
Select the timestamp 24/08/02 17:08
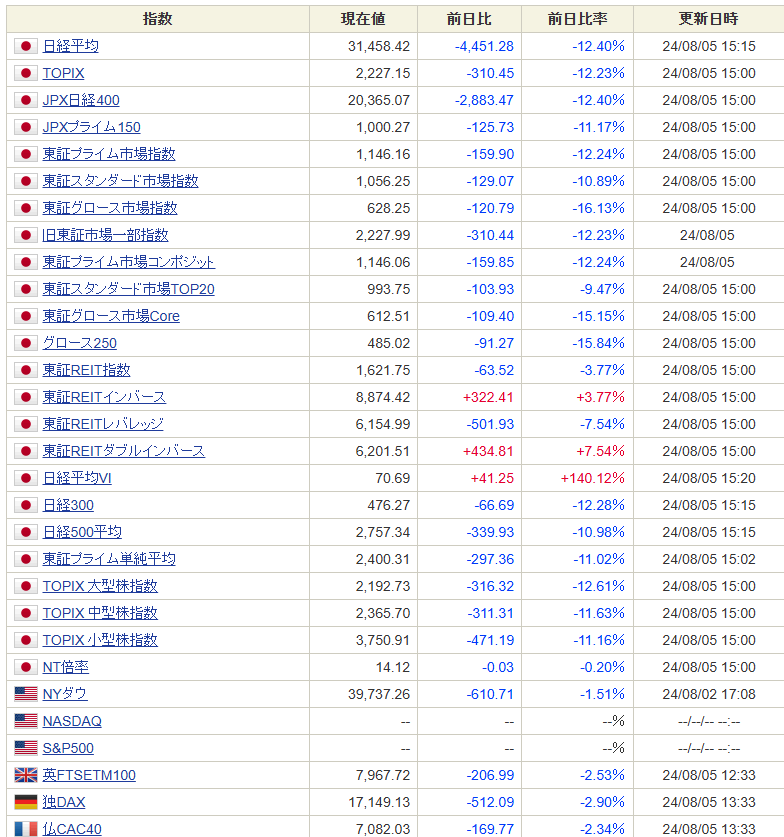pyautogui.click(x=709, y=694)
